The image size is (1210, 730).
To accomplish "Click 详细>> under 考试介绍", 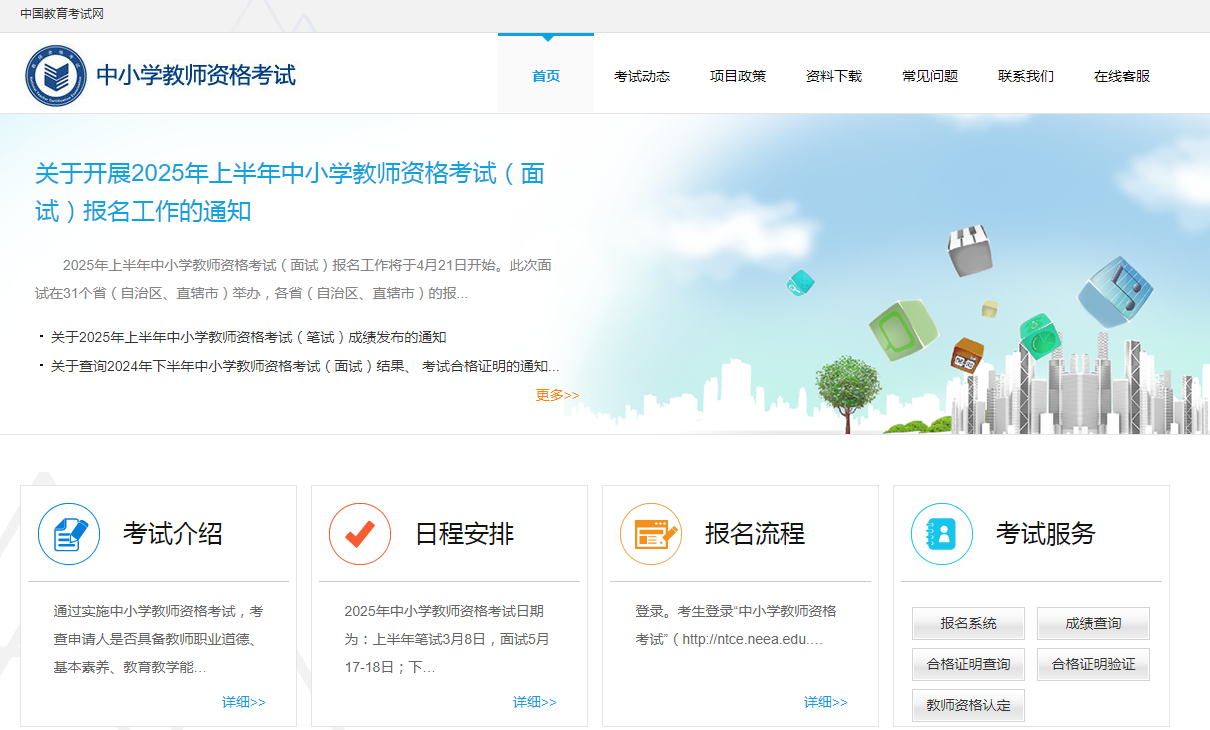I will coord(244,702).
